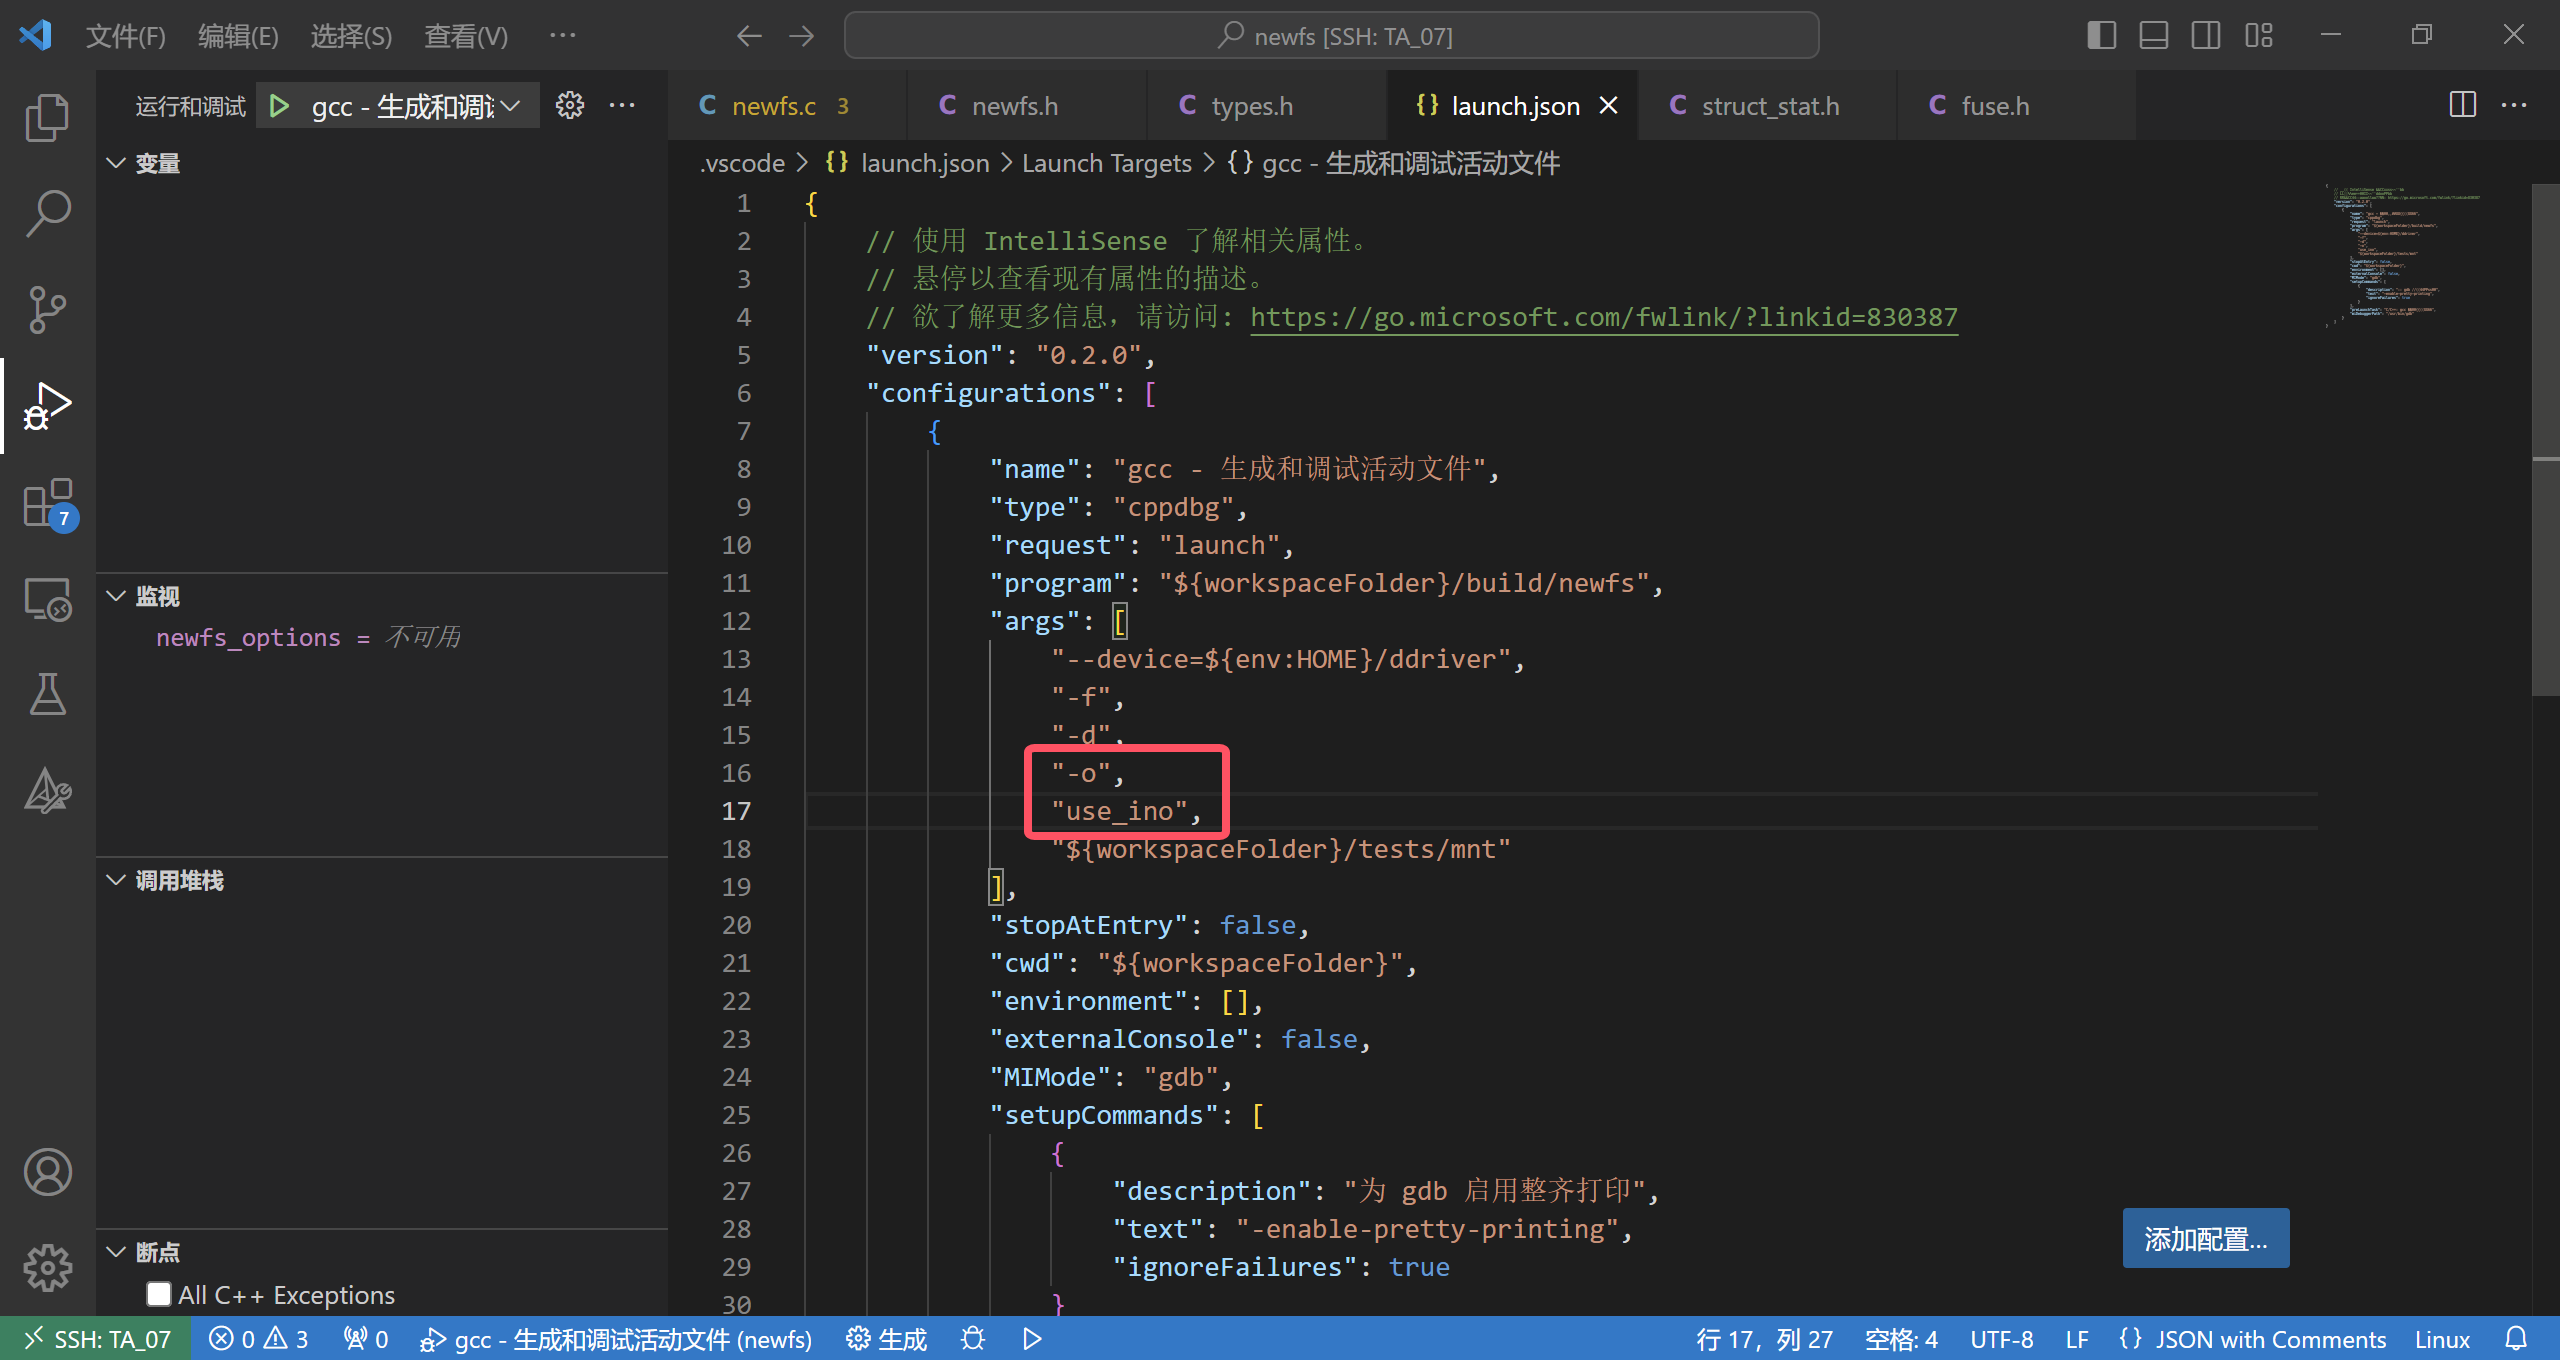
Task: Click the launch.json breadcrumb item
Action: 907,163
